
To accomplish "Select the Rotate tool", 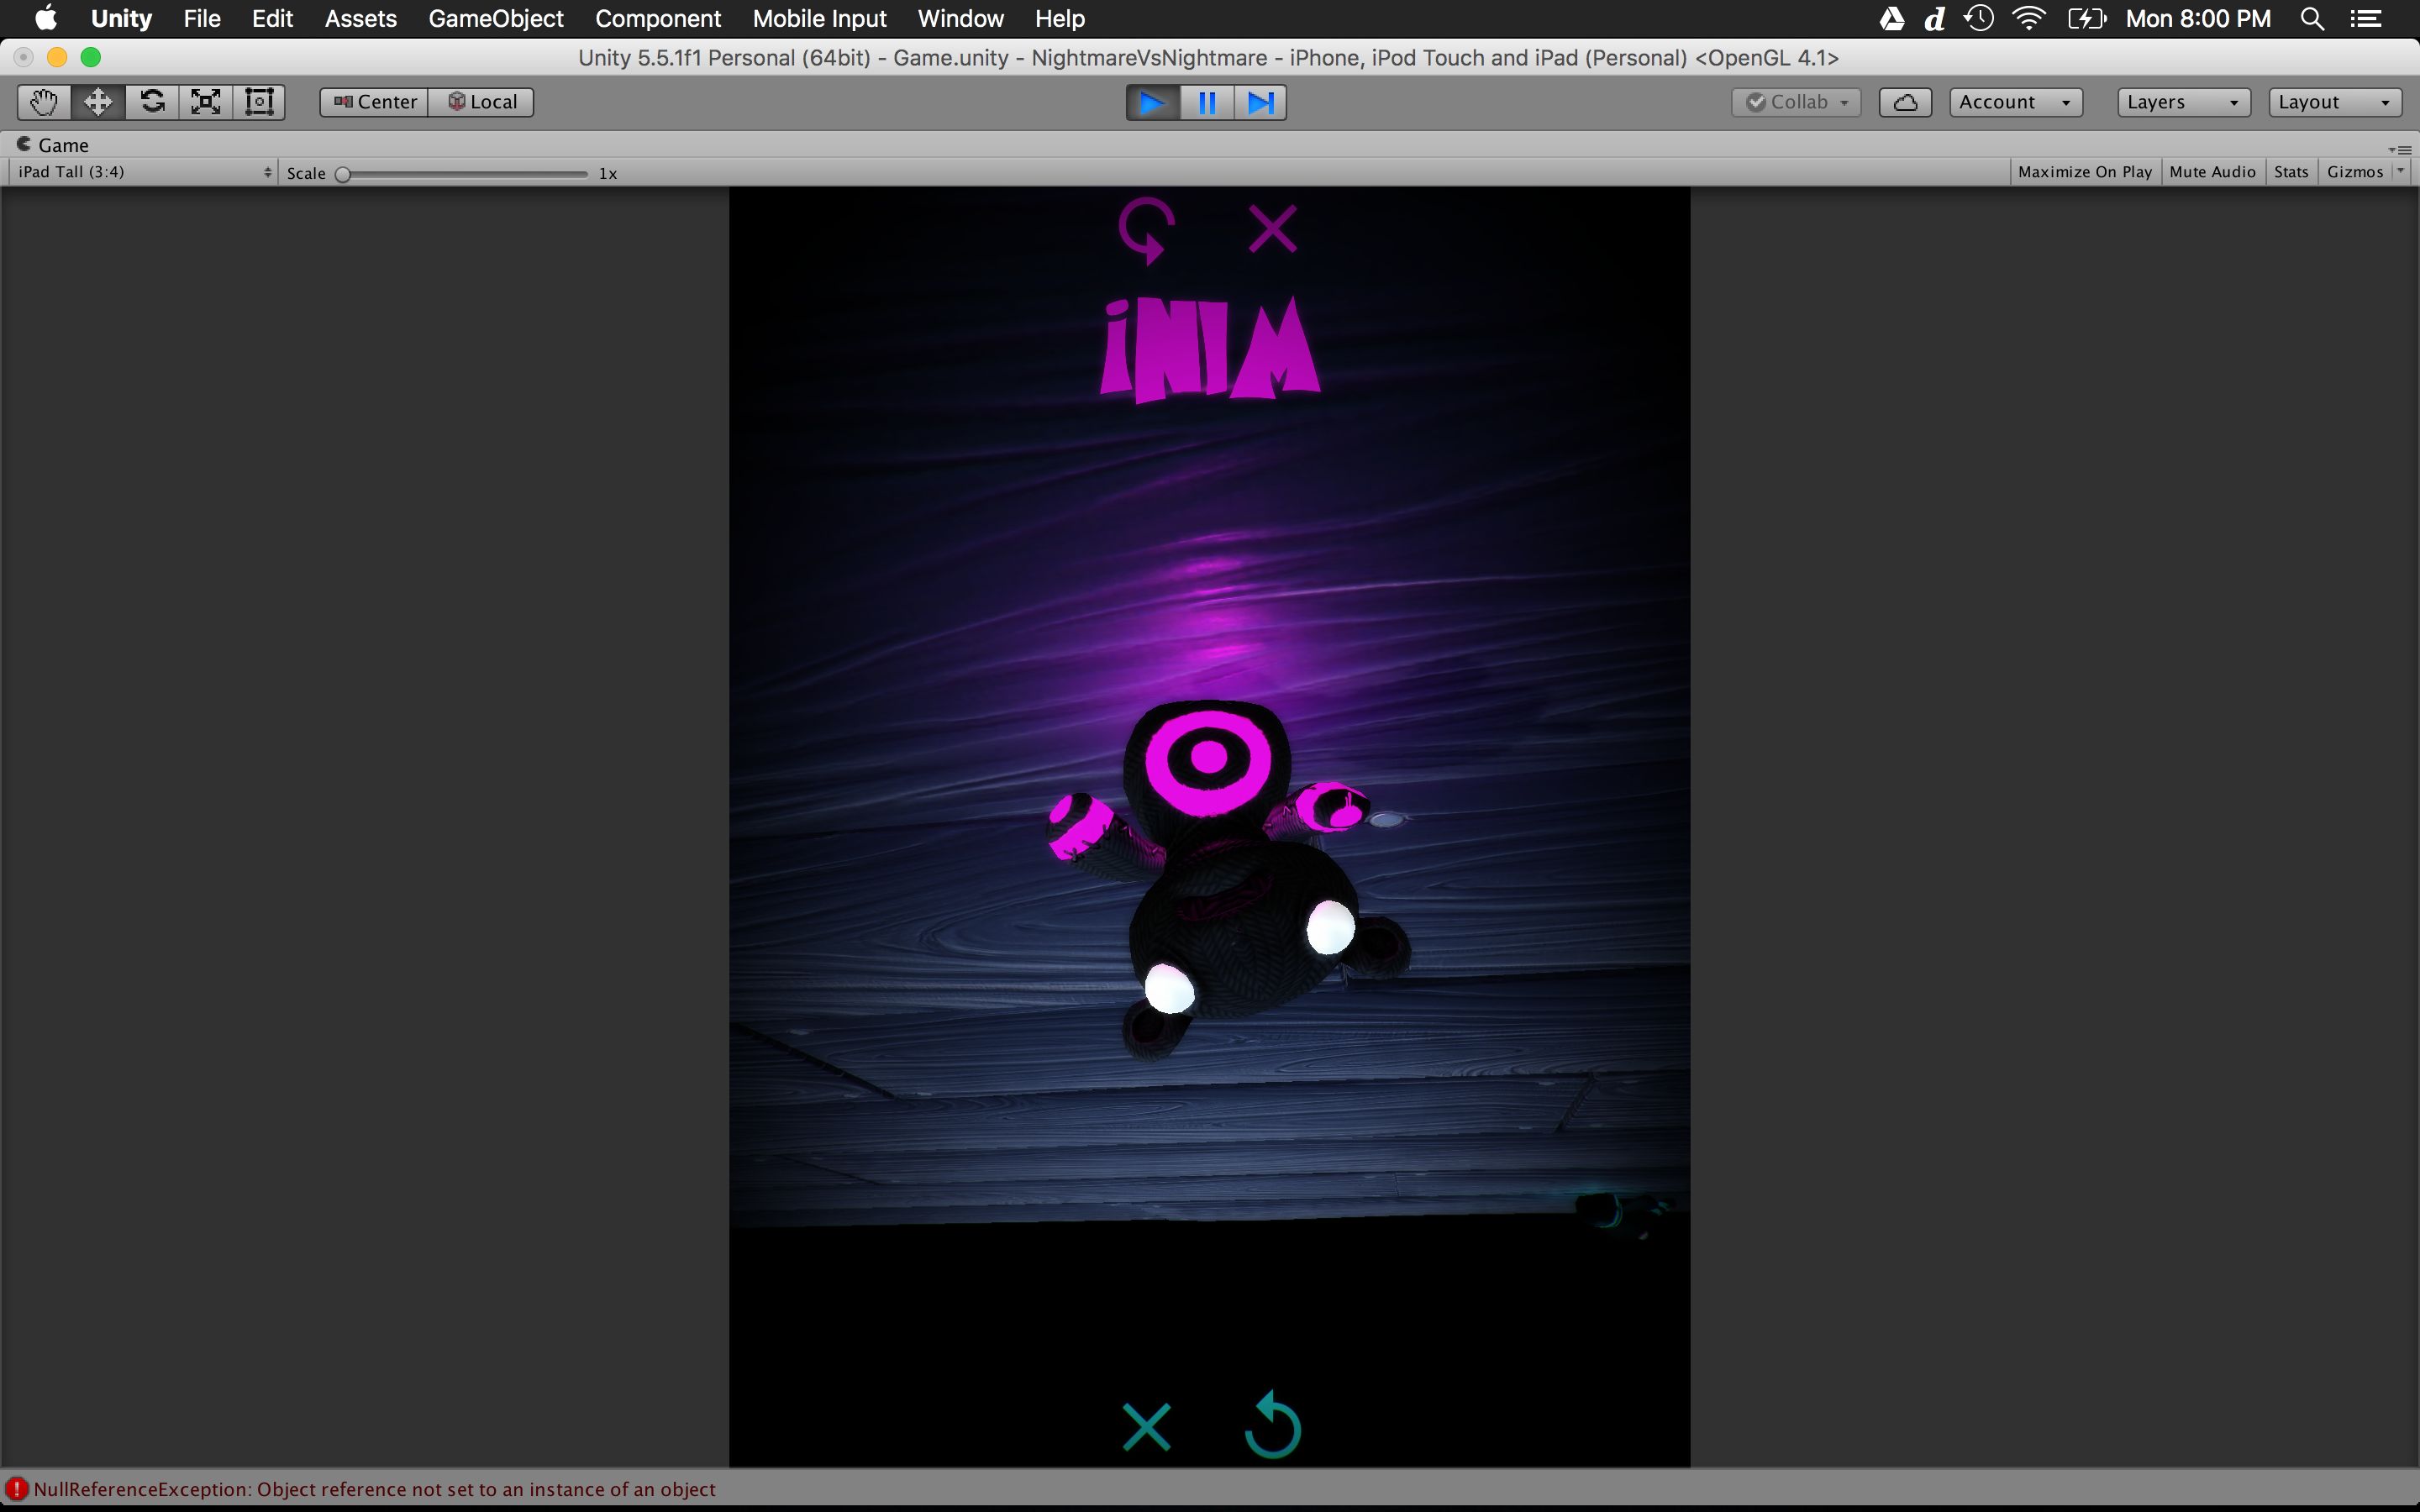I will coord(152,102).
